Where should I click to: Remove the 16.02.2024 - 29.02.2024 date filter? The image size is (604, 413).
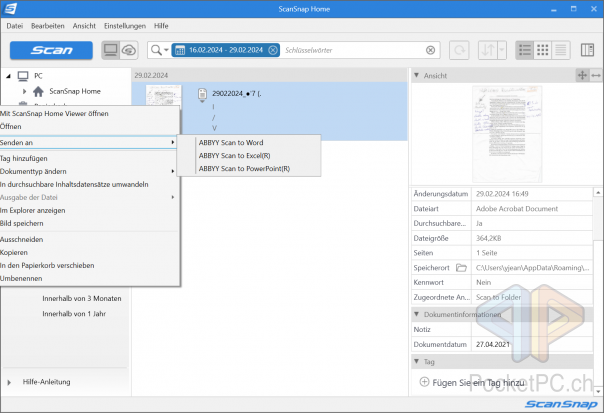(x=273, y=50)
